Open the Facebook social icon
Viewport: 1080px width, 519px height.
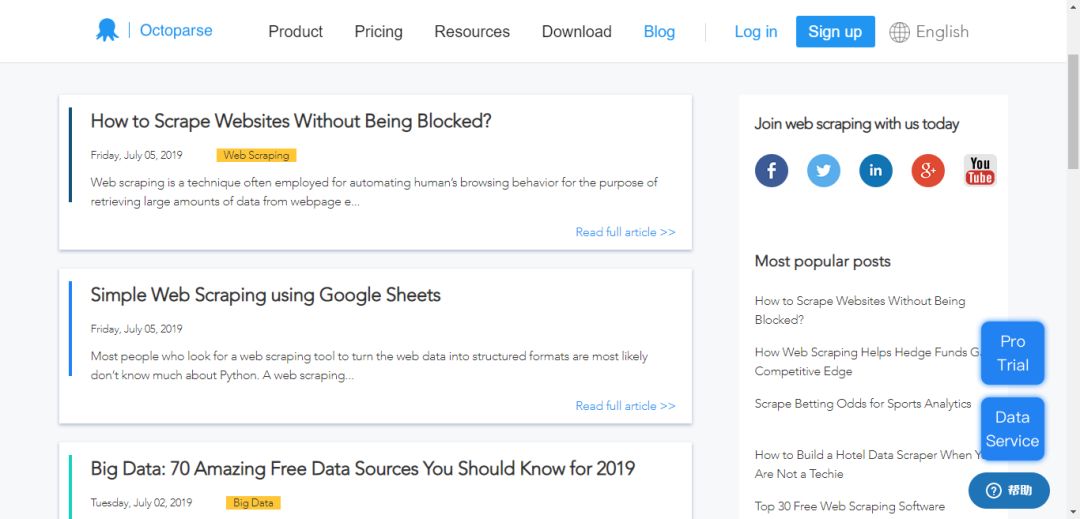click(771, 170)
